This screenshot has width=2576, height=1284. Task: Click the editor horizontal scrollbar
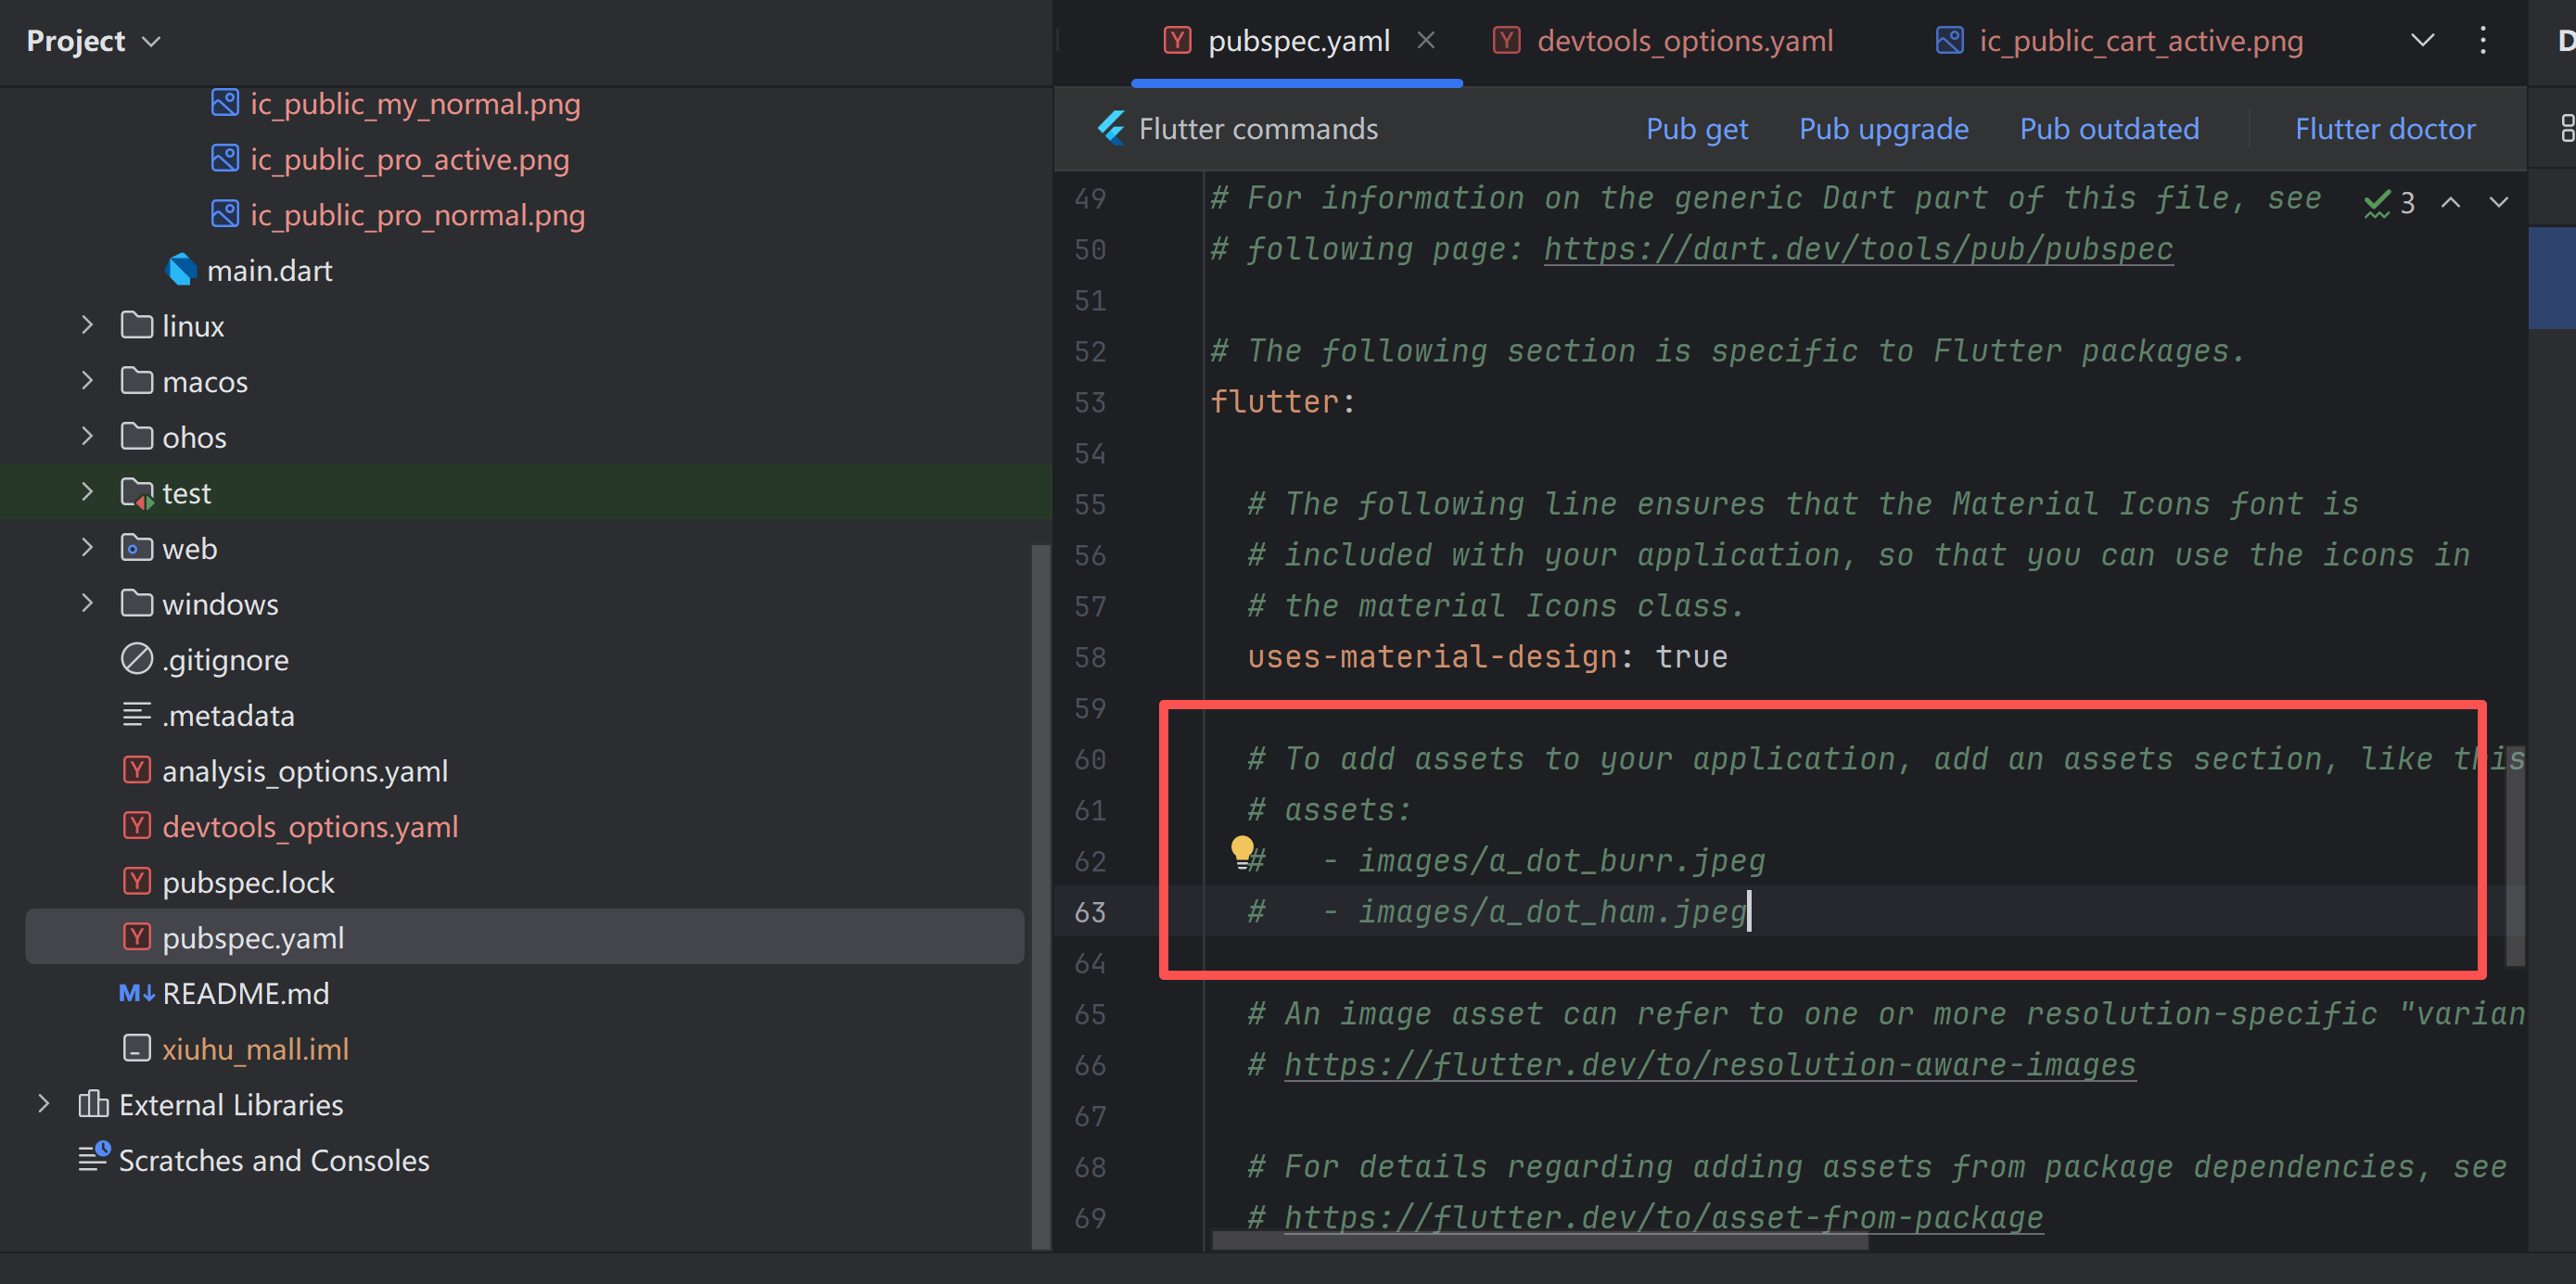tap(1540, 1241)
